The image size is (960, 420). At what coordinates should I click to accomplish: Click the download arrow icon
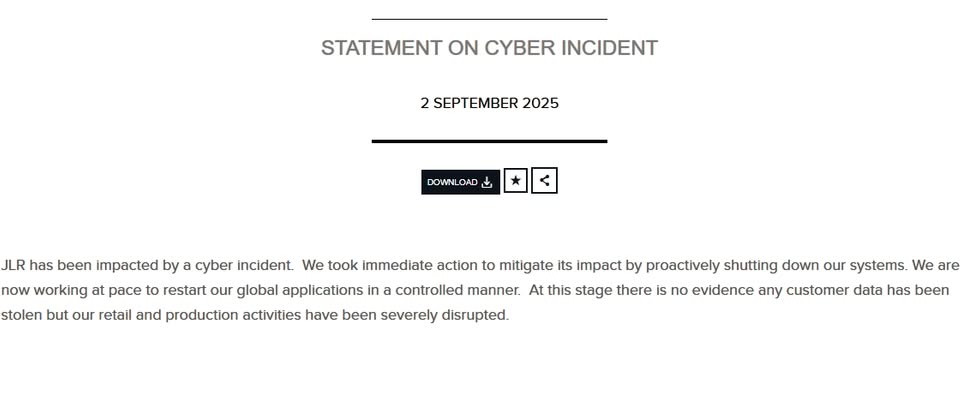point(487,182)
